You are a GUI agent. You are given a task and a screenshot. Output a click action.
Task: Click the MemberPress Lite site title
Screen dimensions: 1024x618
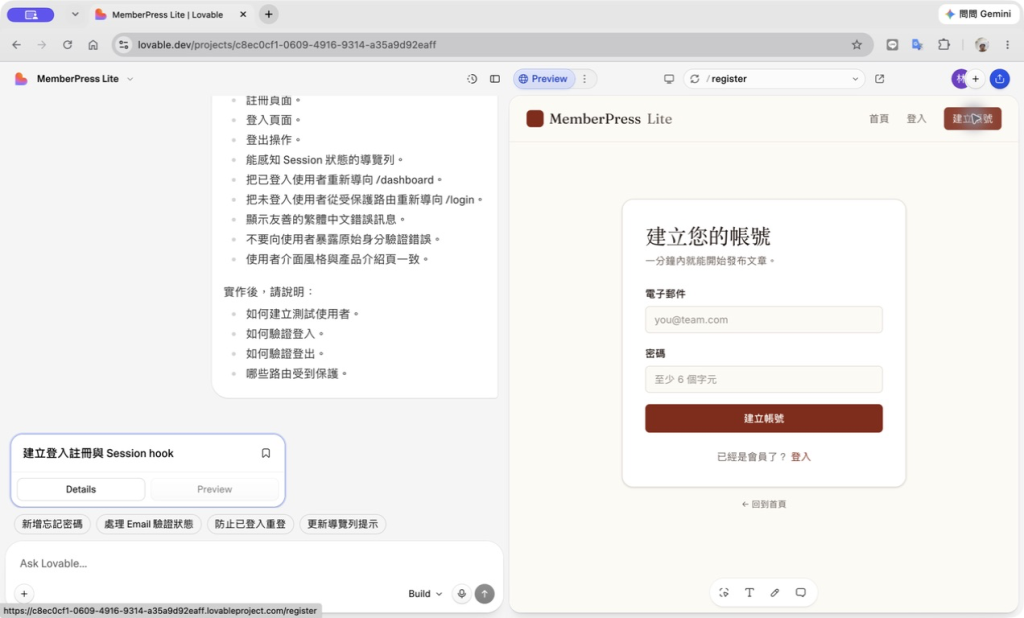(x=611, y=119)
